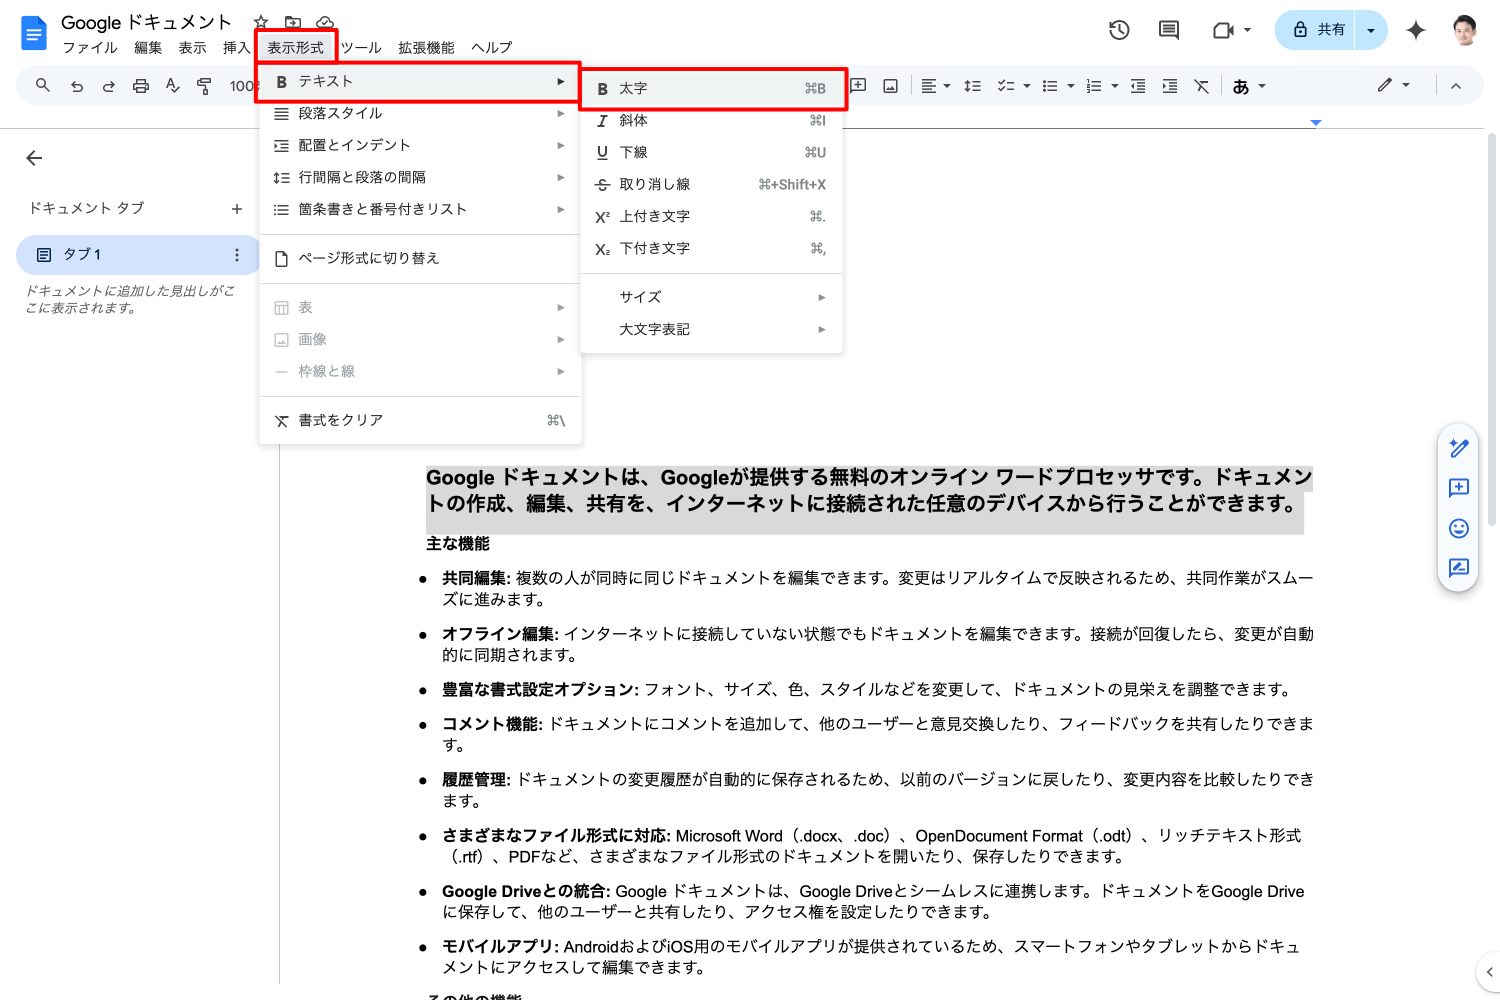Screen dimensions: 1500x1000
Task: Expand the checklist dropdown
Action: tap(1027, 86)
